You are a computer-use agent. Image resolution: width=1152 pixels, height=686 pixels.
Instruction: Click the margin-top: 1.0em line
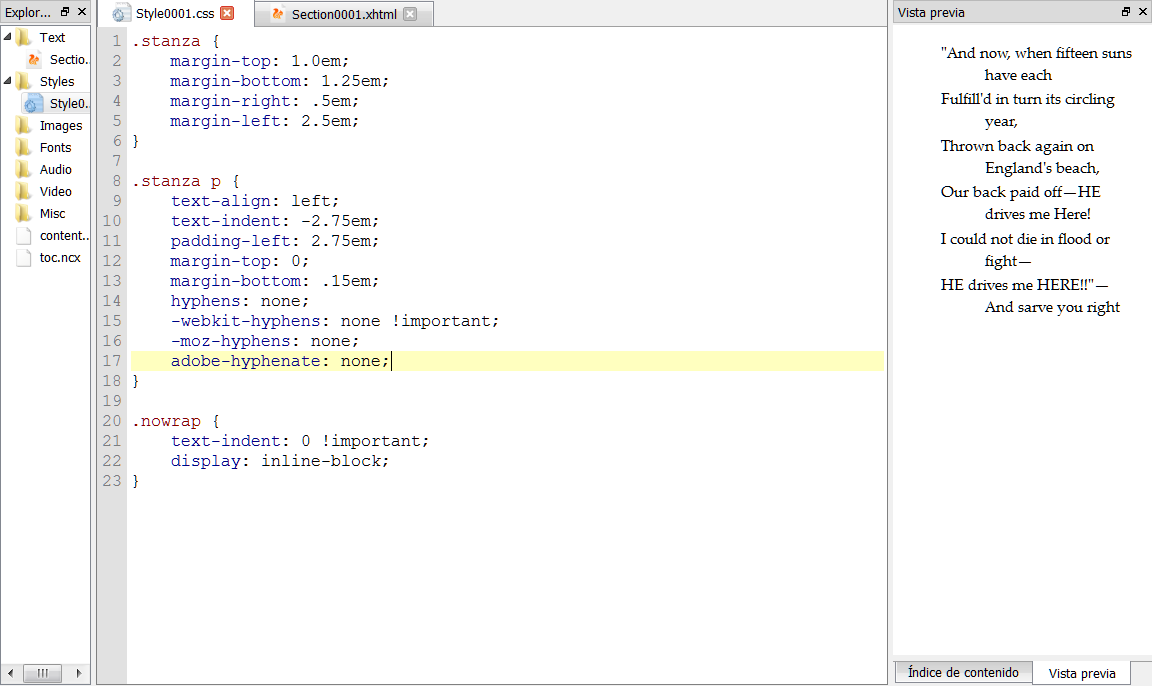pos(259,61)
